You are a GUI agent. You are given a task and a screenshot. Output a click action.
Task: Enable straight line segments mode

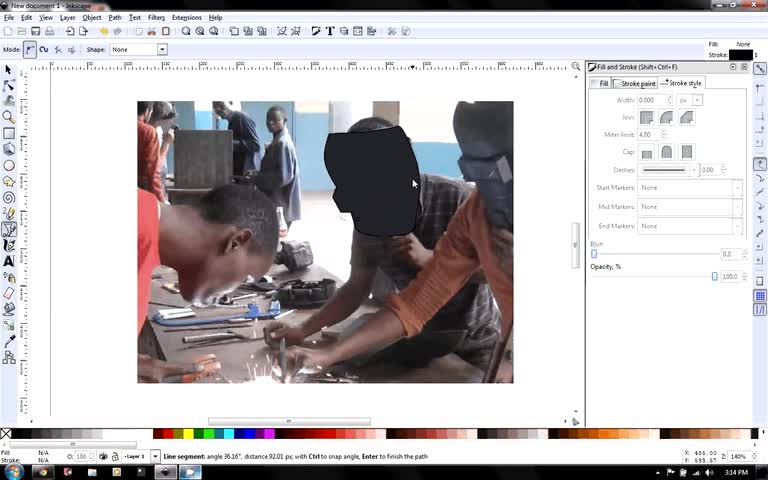tap(58, 49)
